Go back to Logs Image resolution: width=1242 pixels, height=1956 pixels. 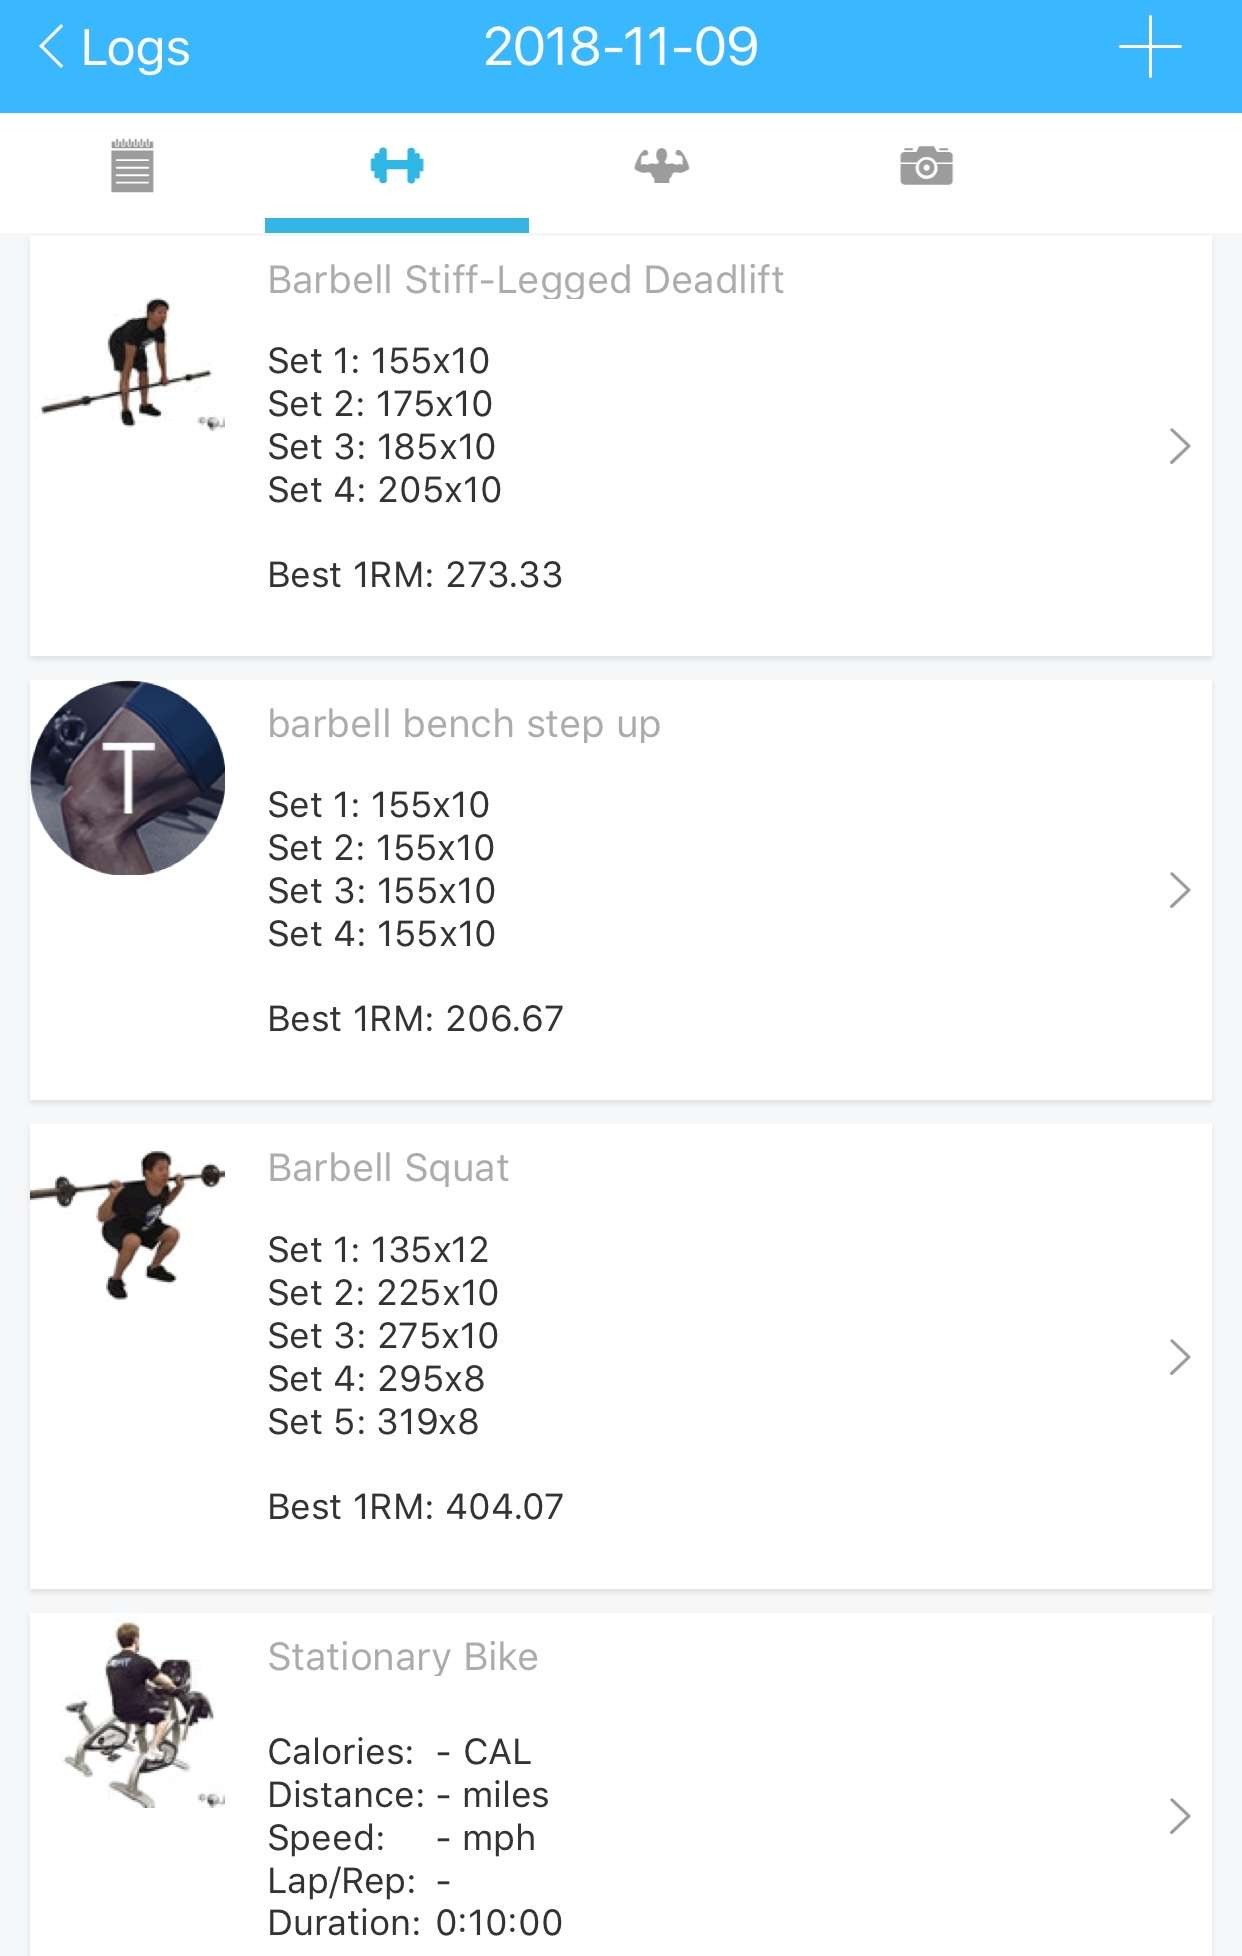tap(114, 47)
